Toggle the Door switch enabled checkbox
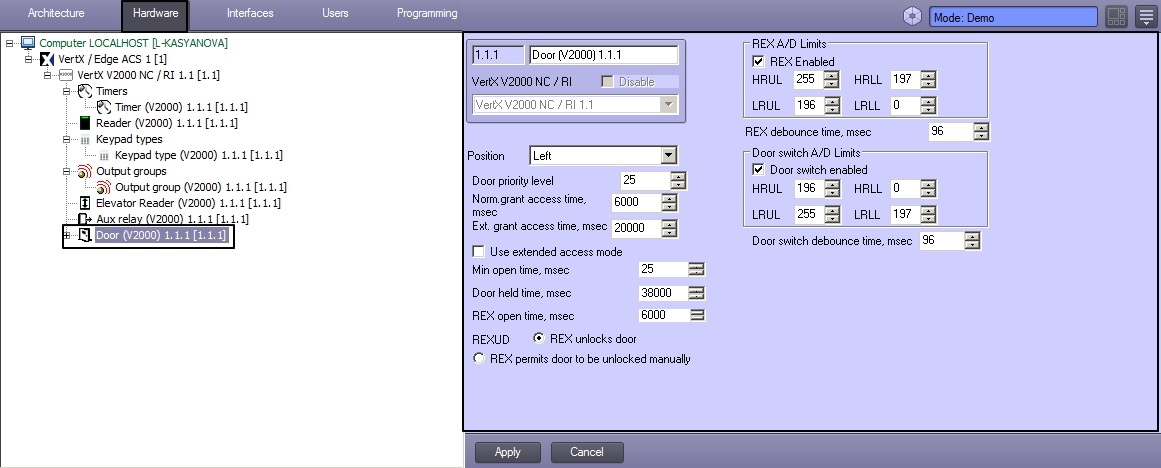1161x468 pixels. 758,170
